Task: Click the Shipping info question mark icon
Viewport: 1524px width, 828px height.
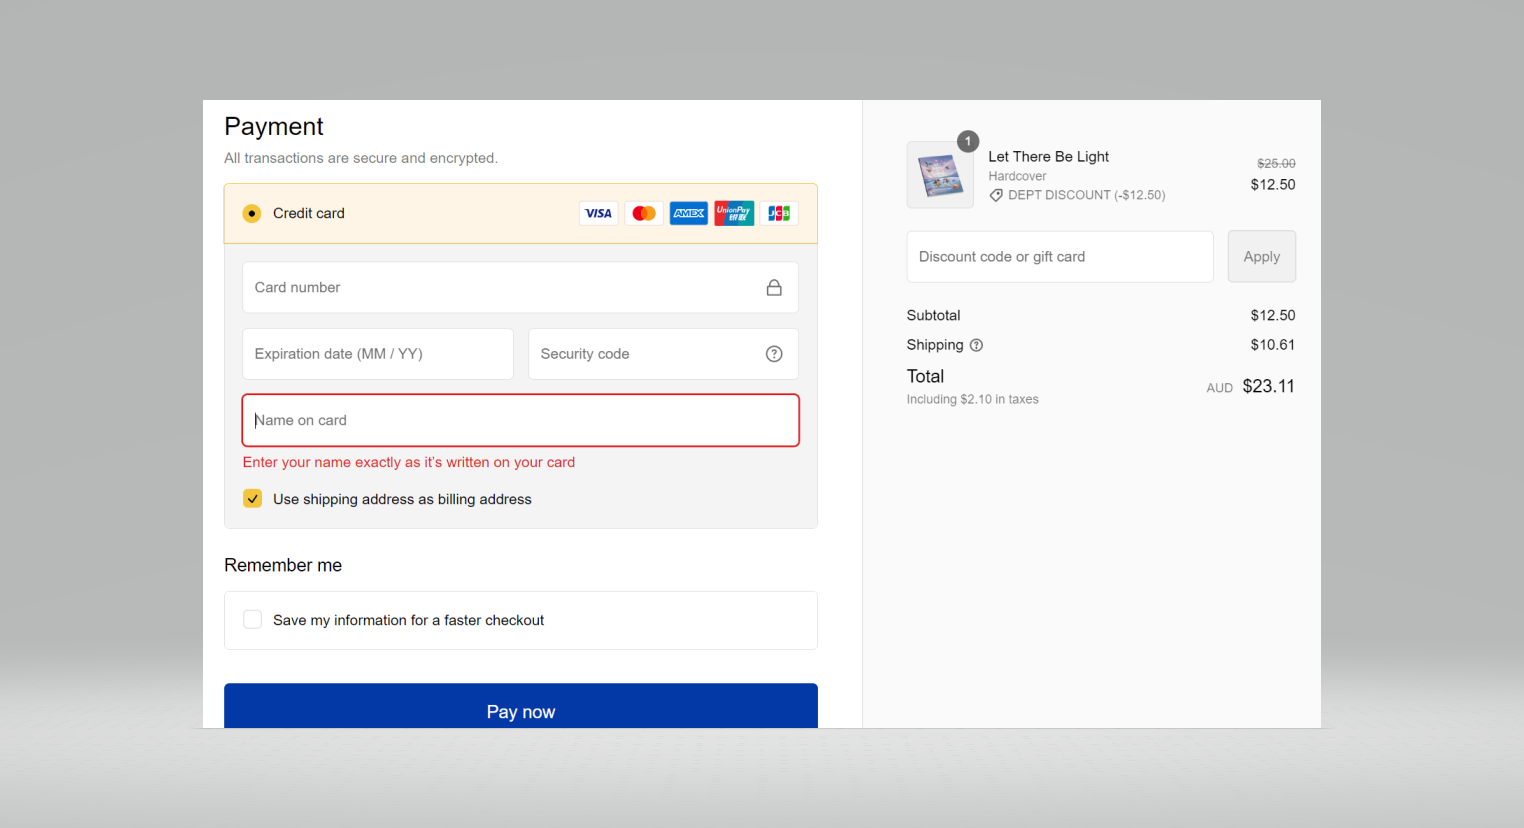Action: (x=977, y=345)
